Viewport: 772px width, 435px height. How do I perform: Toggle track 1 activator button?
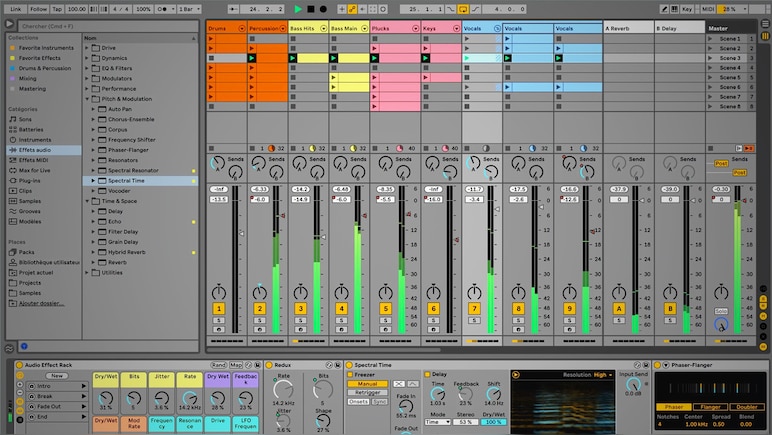point(219,309)
